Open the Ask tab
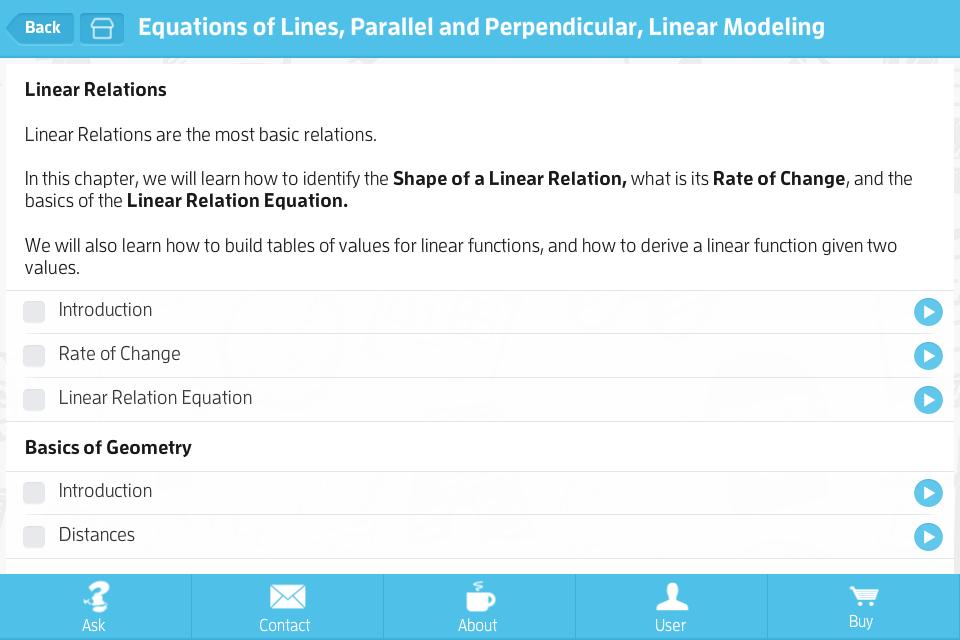 (95, 607)
